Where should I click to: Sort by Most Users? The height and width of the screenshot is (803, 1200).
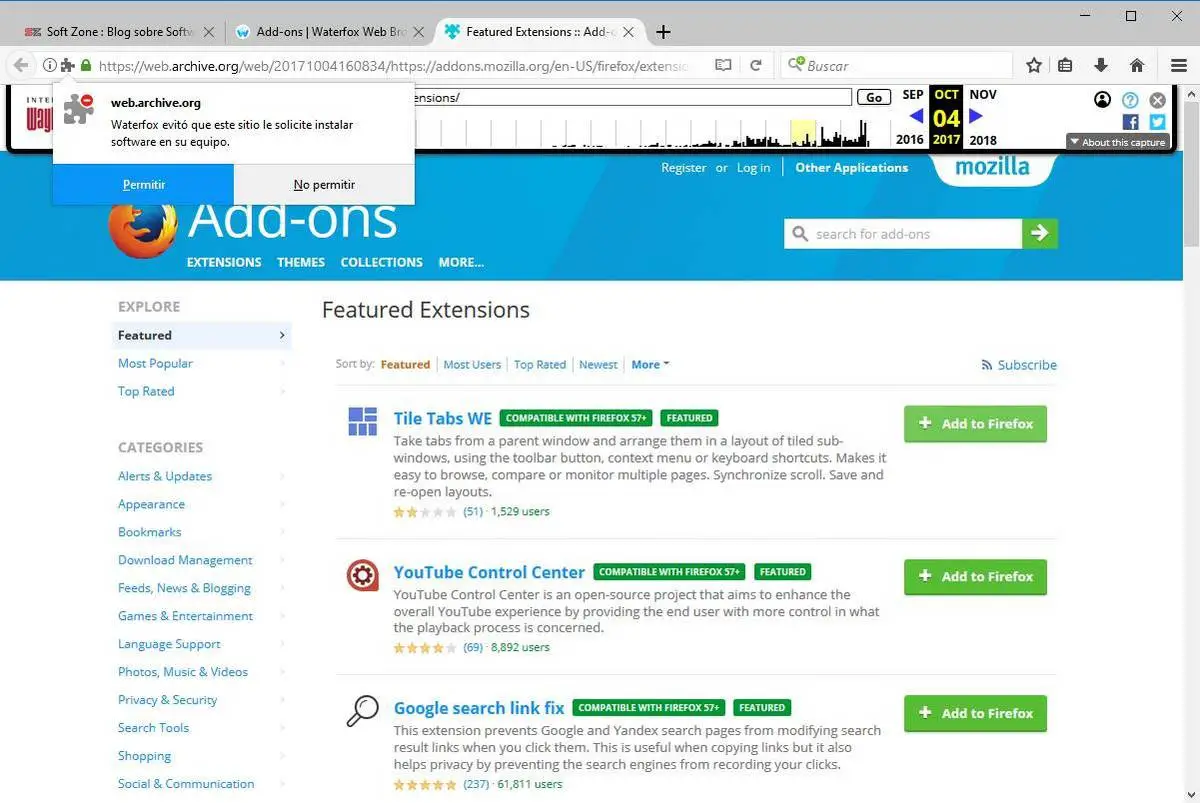(x=472, y=365)
